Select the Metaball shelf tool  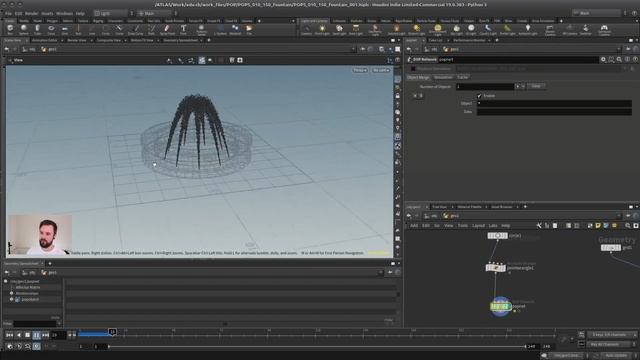tap(235, 29)
